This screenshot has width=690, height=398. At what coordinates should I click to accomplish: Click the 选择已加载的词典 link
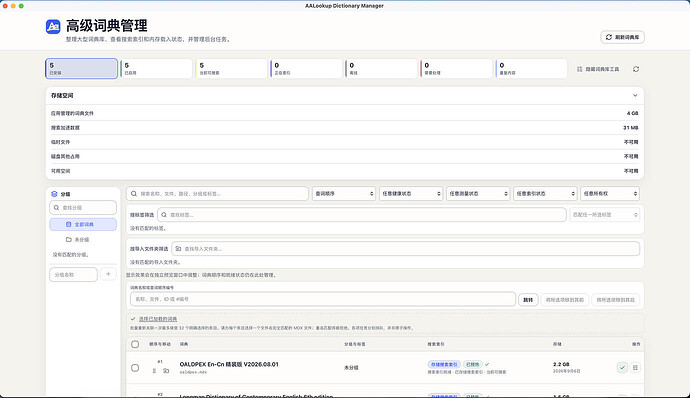tap(158, 319)
